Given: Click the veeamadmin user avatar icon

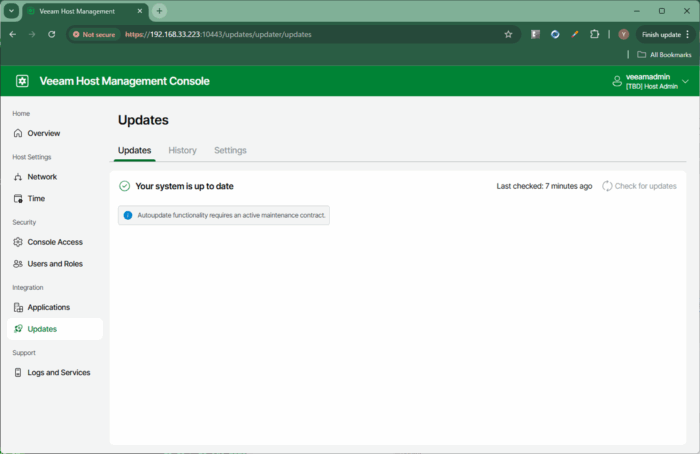Looking at the screenshot, I should pos(617,81).
